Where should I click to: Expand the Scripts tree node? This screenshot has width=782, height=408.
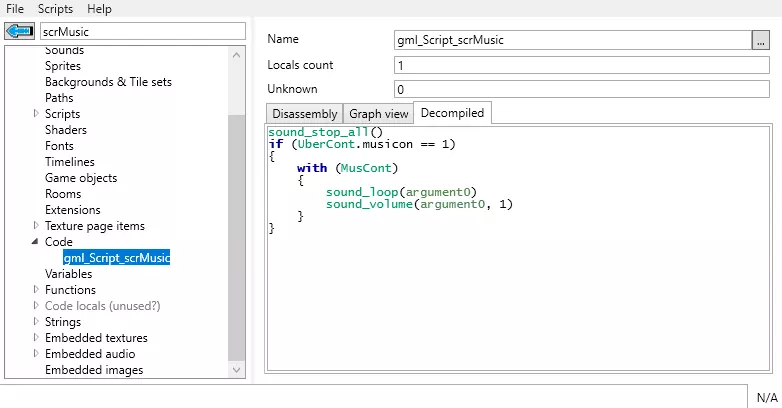tap(37, 114)
